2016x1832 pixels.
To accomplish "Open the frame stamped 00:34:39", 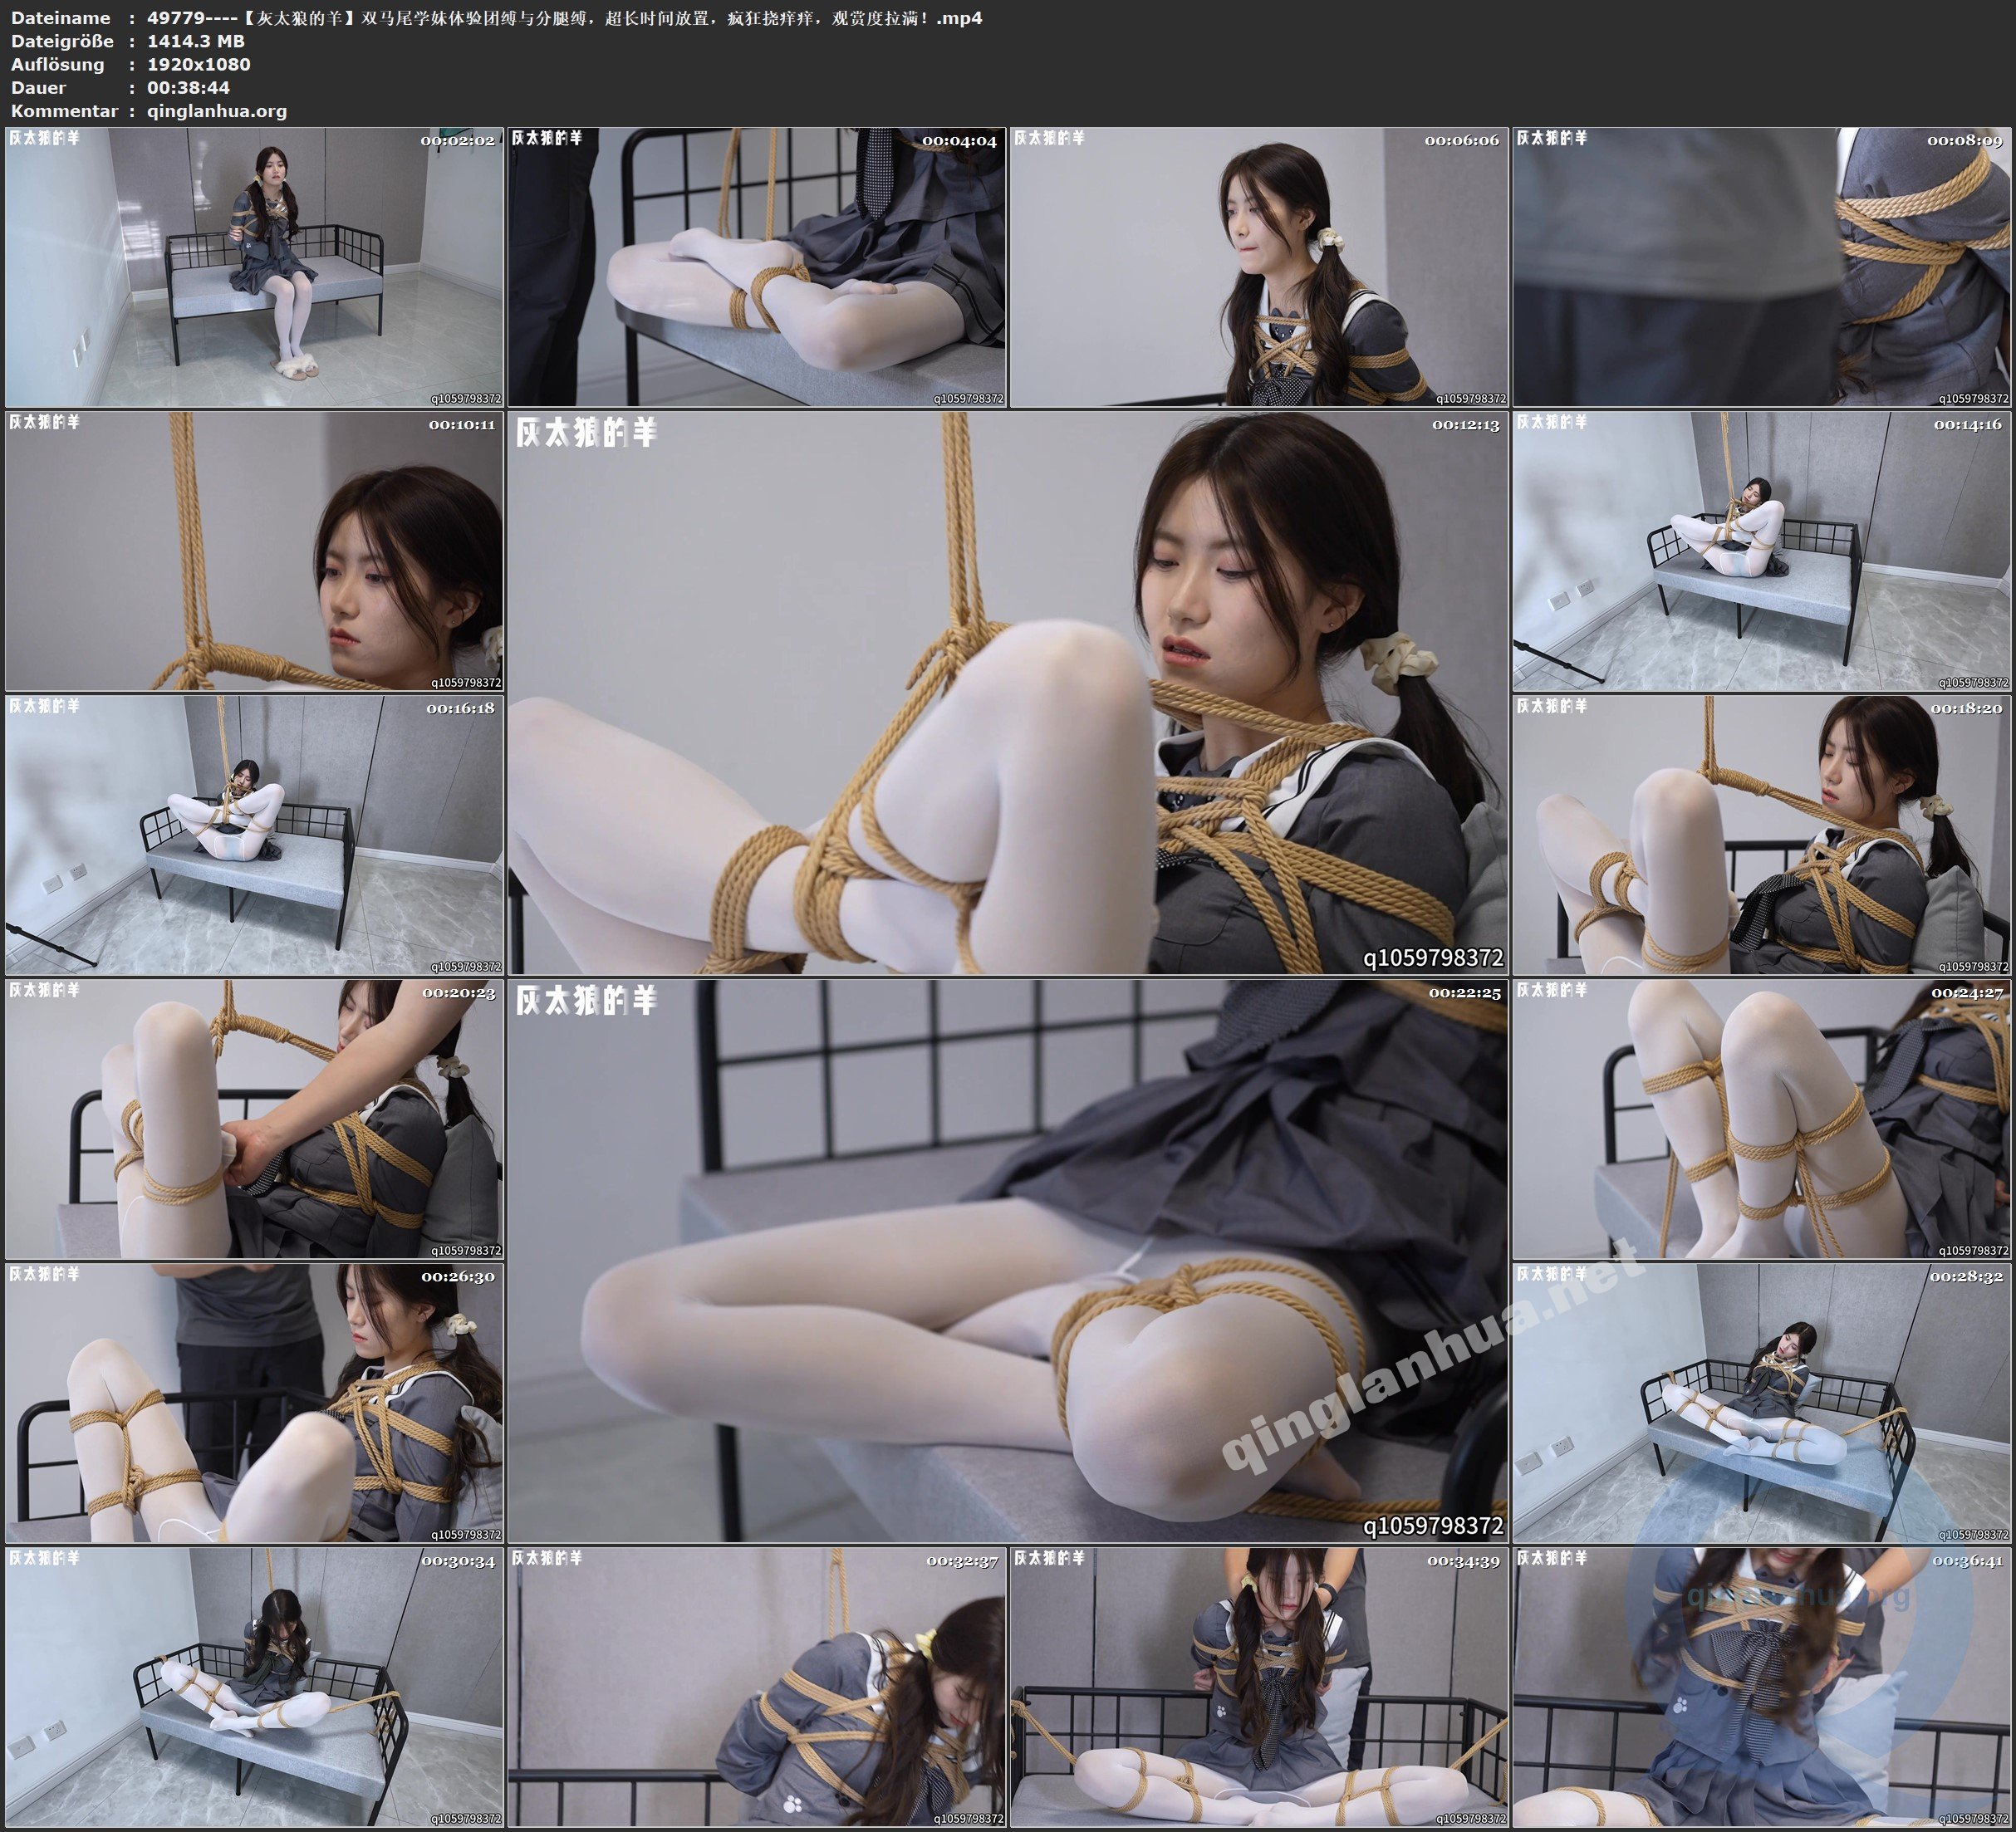I will (x=1259, y=1687).
